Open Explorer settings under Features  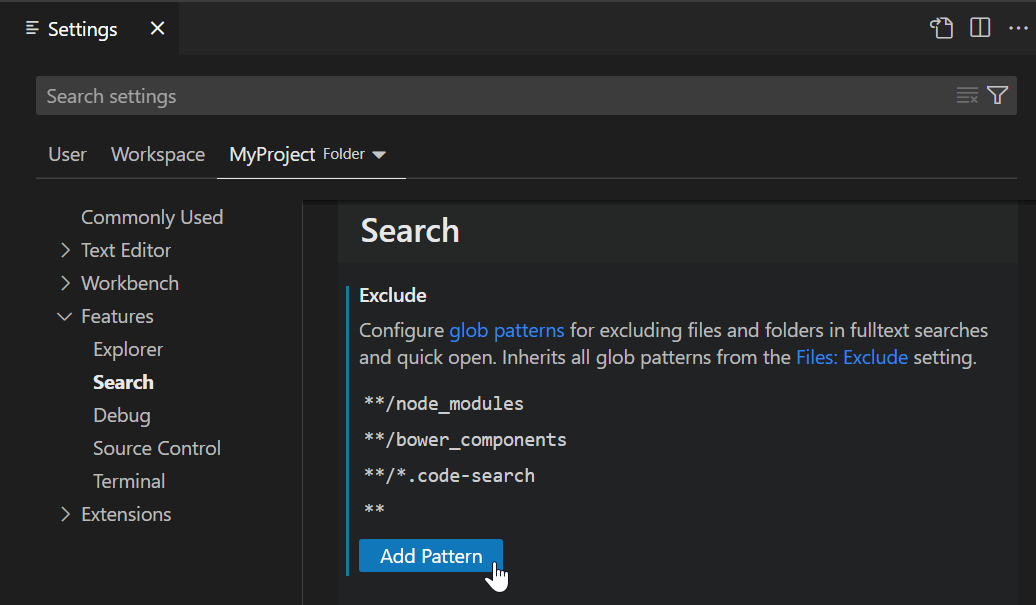(128, 349)
